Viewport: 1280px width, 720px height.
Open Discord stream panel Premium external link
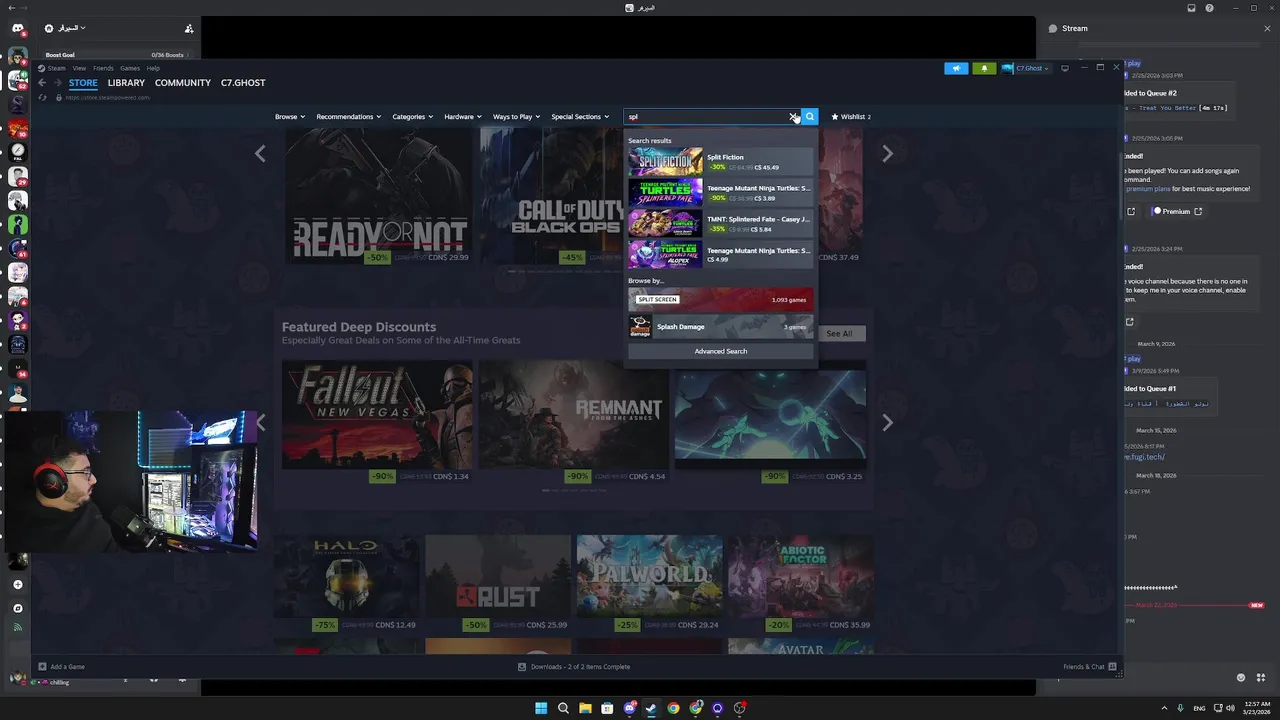point(1198,211)
